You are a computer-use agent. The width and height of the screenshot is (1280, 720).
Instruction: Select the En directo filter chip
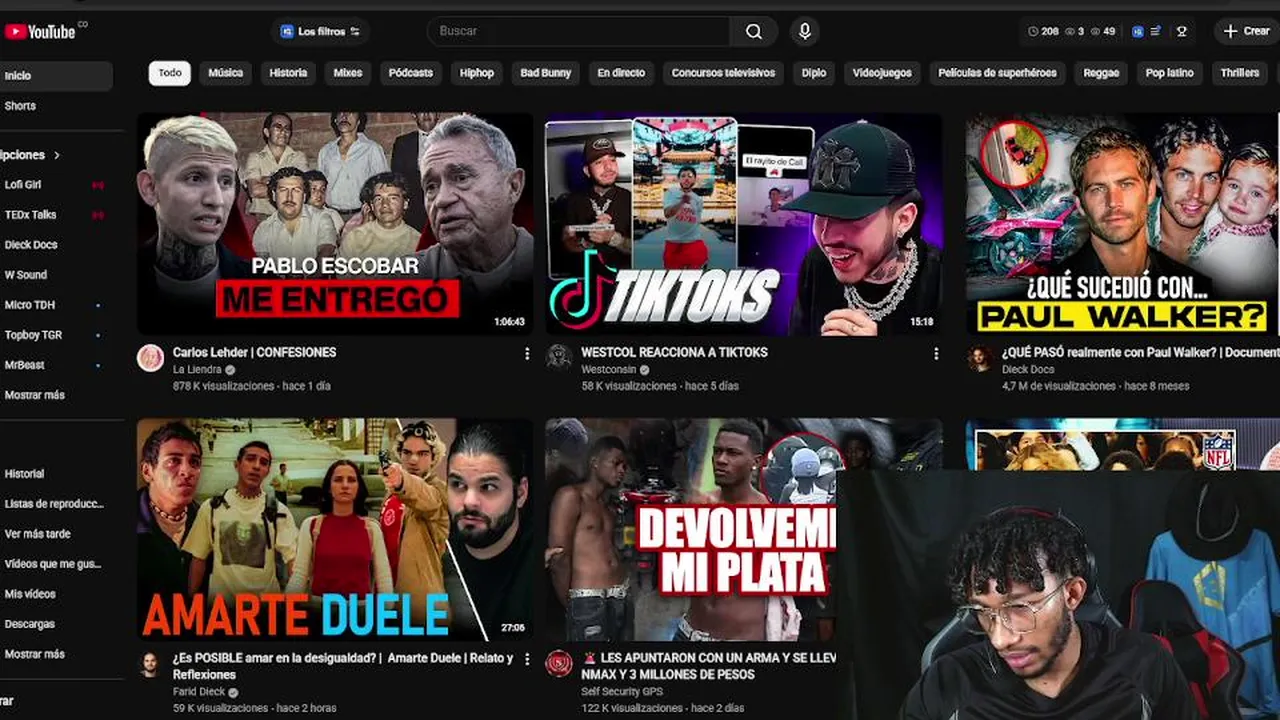tap(621, 73)
